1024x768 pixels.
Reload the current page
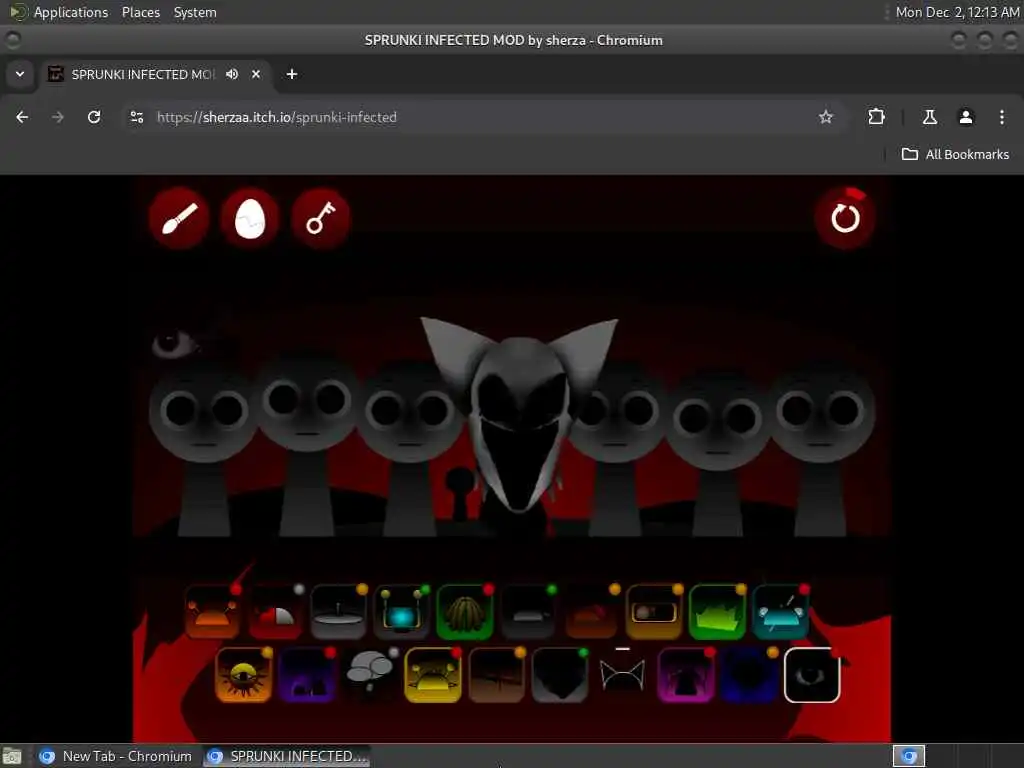tap(94, 117)
